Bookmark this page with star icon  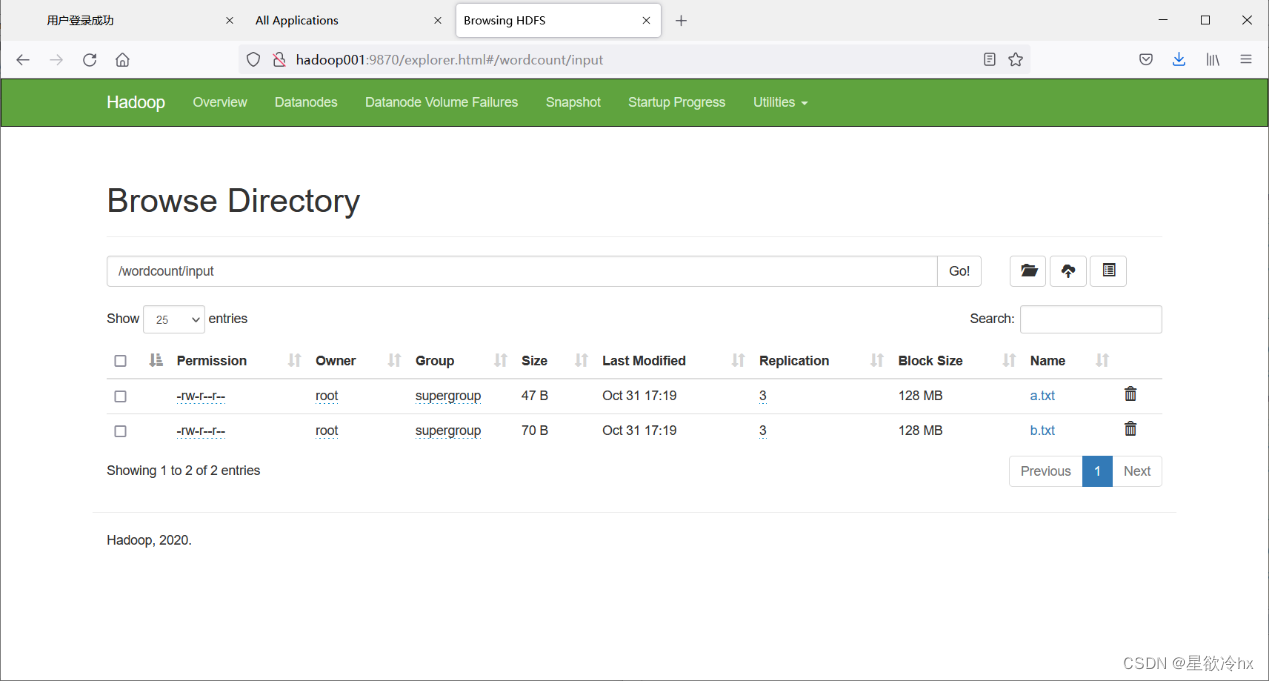[x=1016, y=60]
